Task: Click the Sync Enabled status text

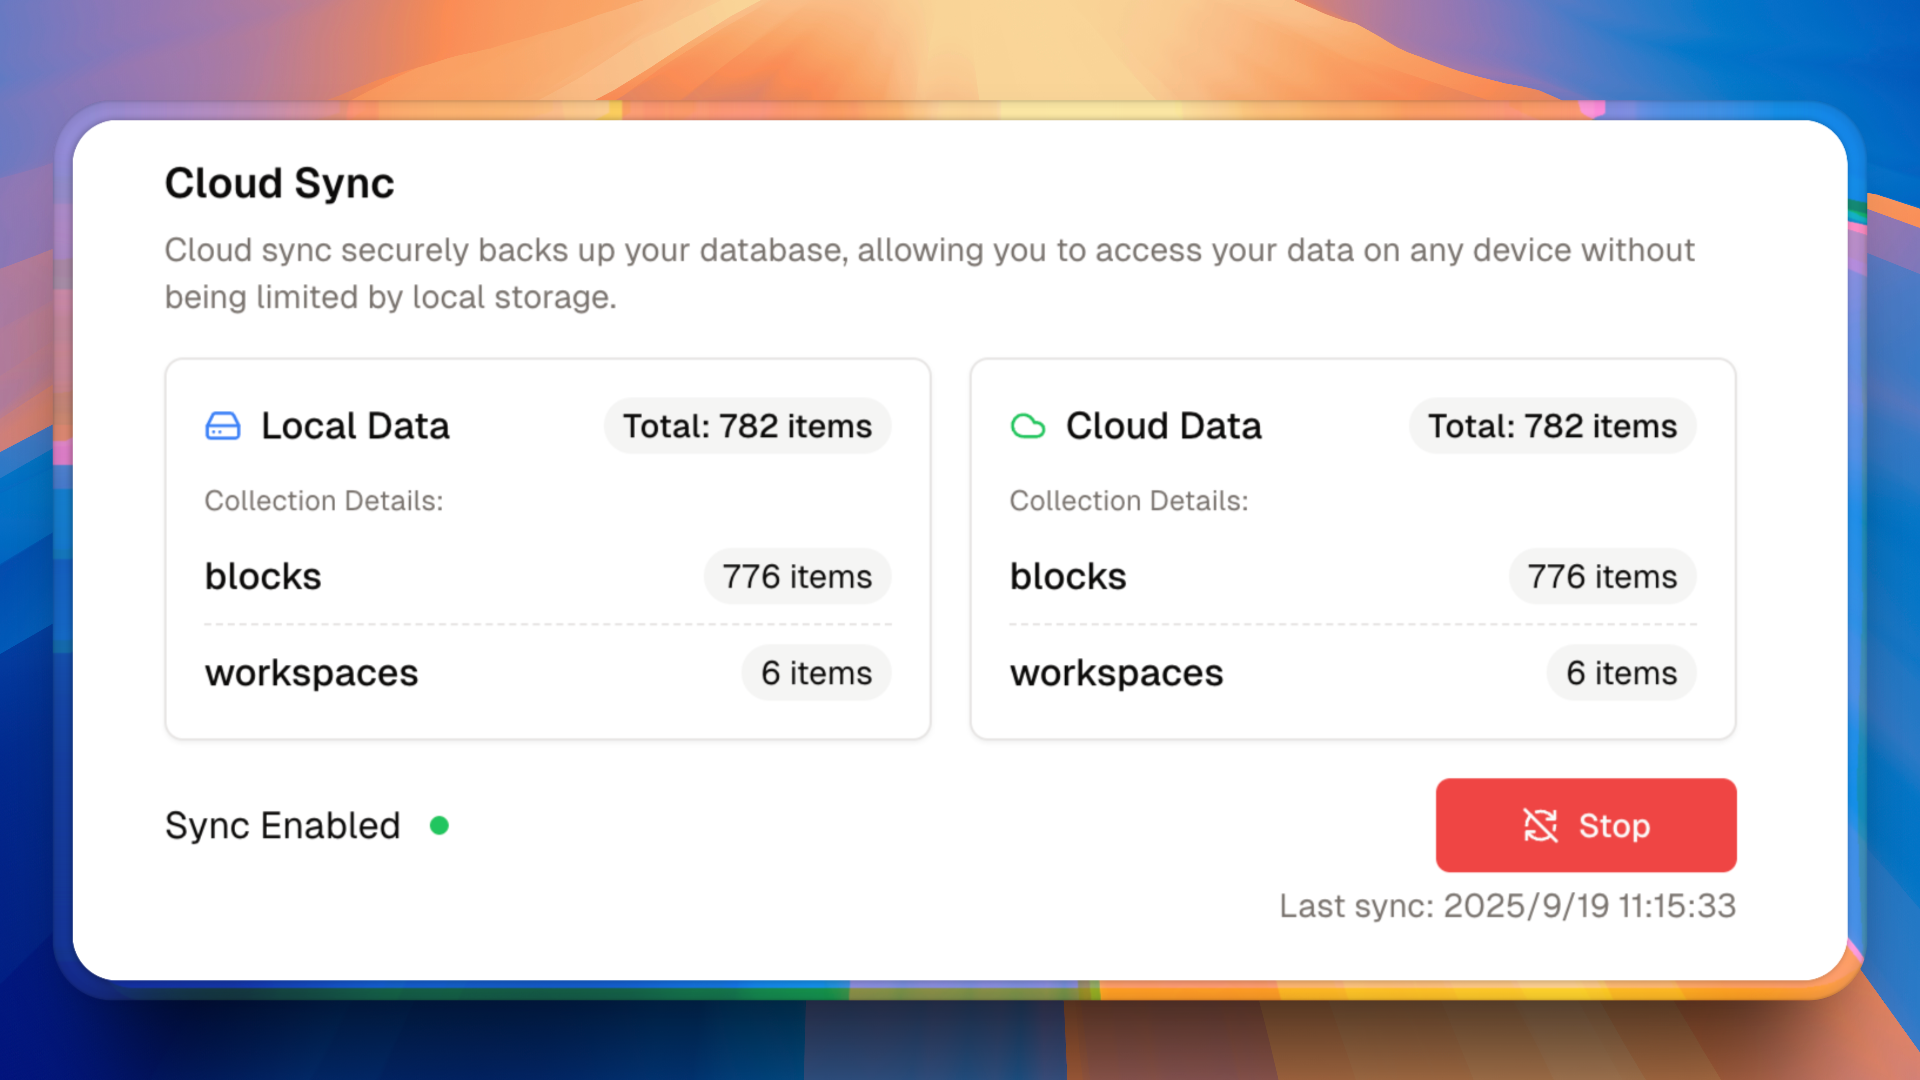Action: 282,826
